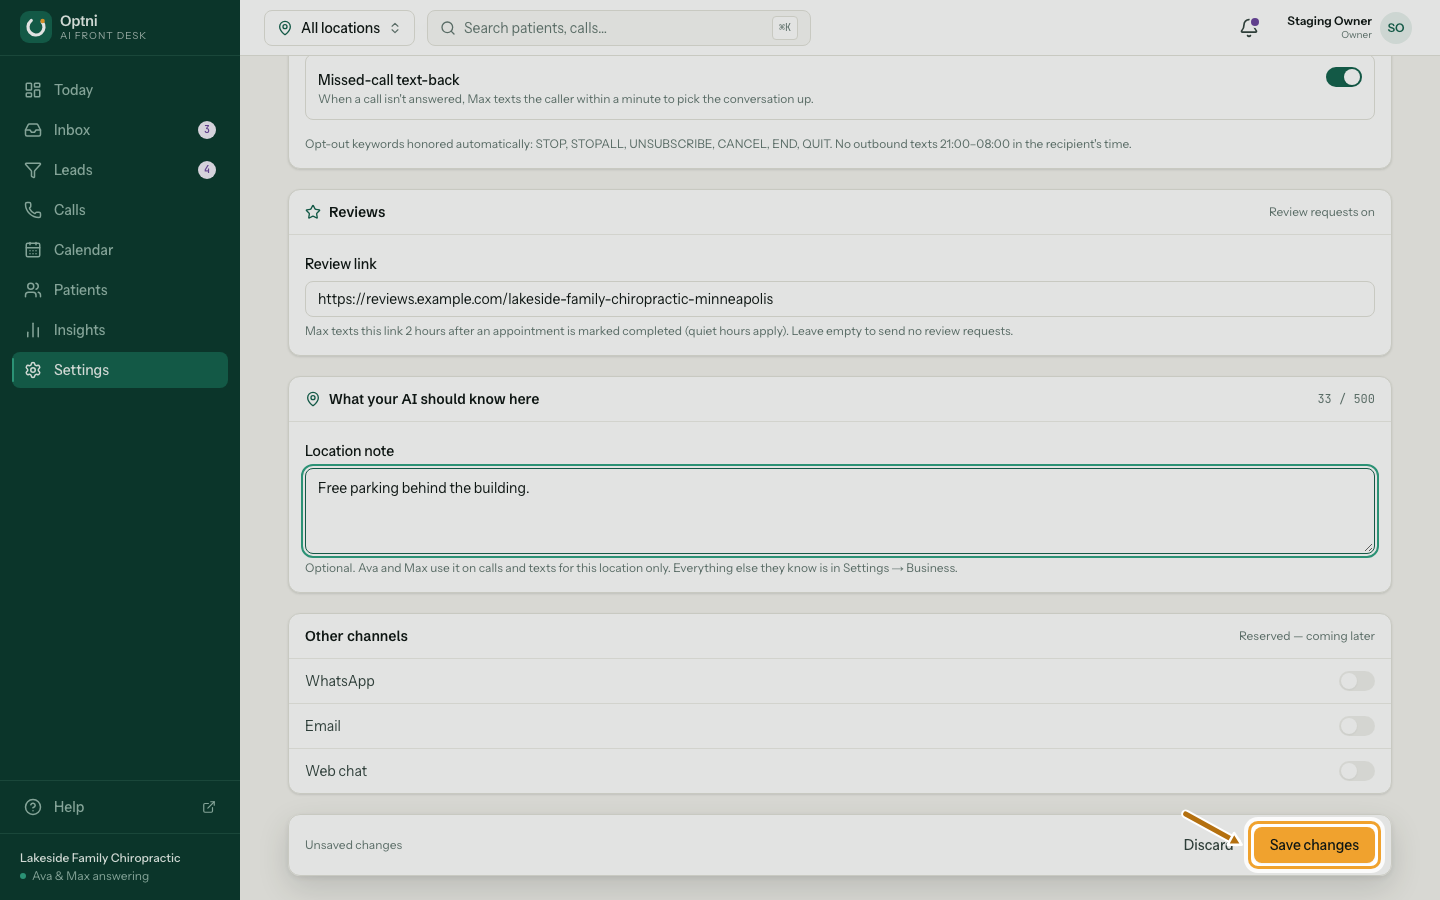
Task: Click the external link icon beside Help
Action: [x=209, y=807]
